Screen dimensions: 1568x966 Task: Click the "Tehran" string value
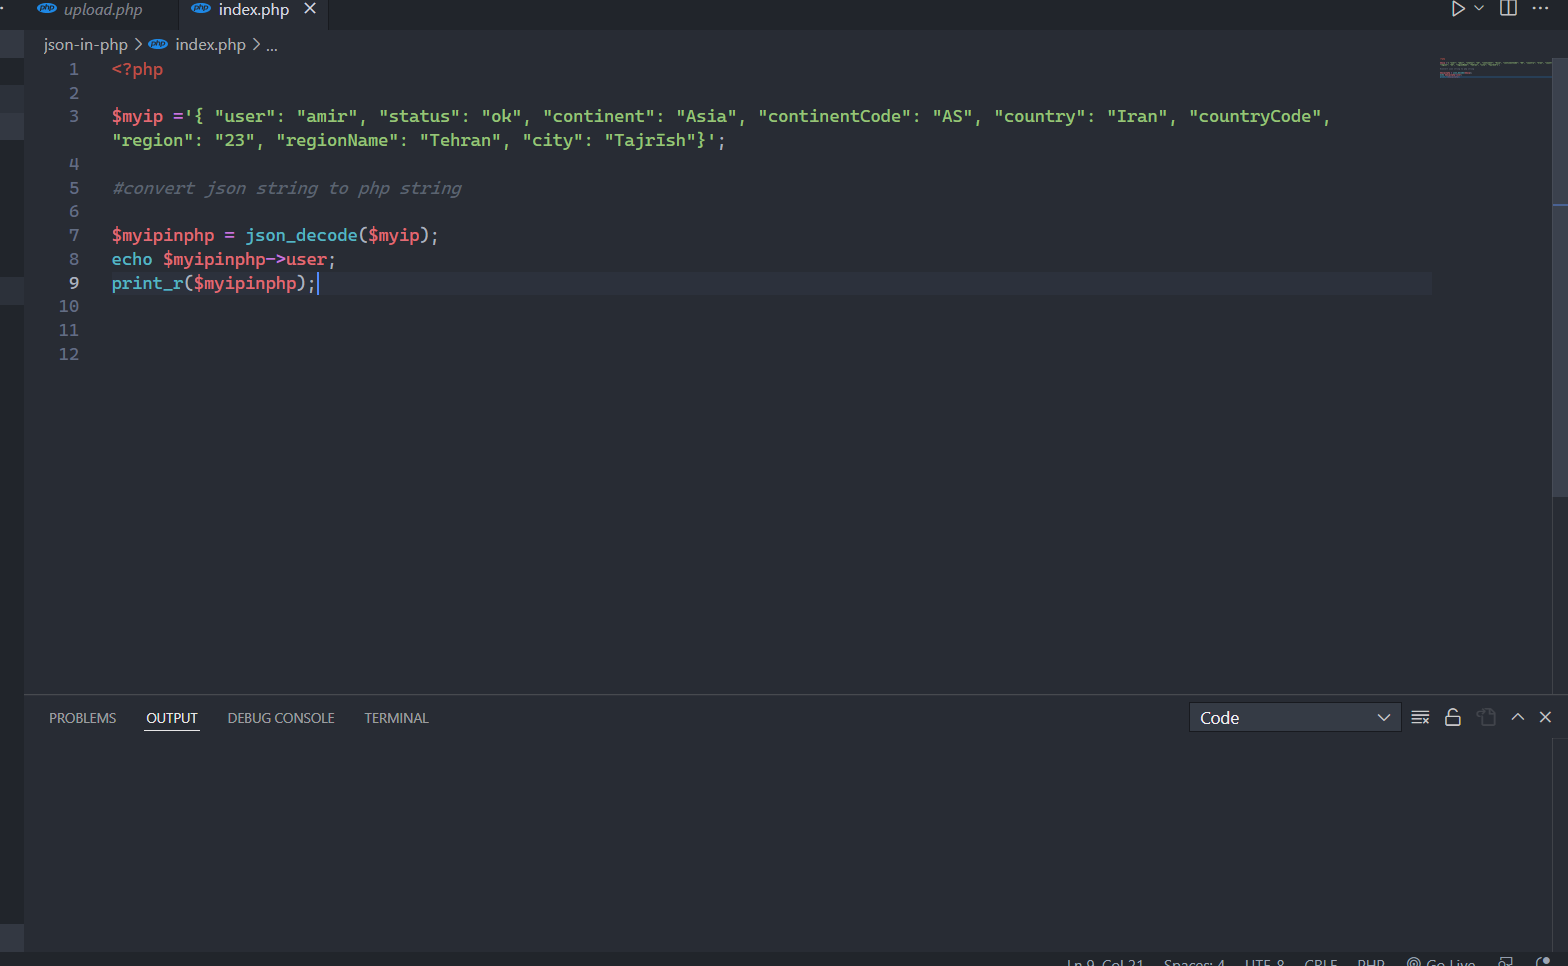460,140
